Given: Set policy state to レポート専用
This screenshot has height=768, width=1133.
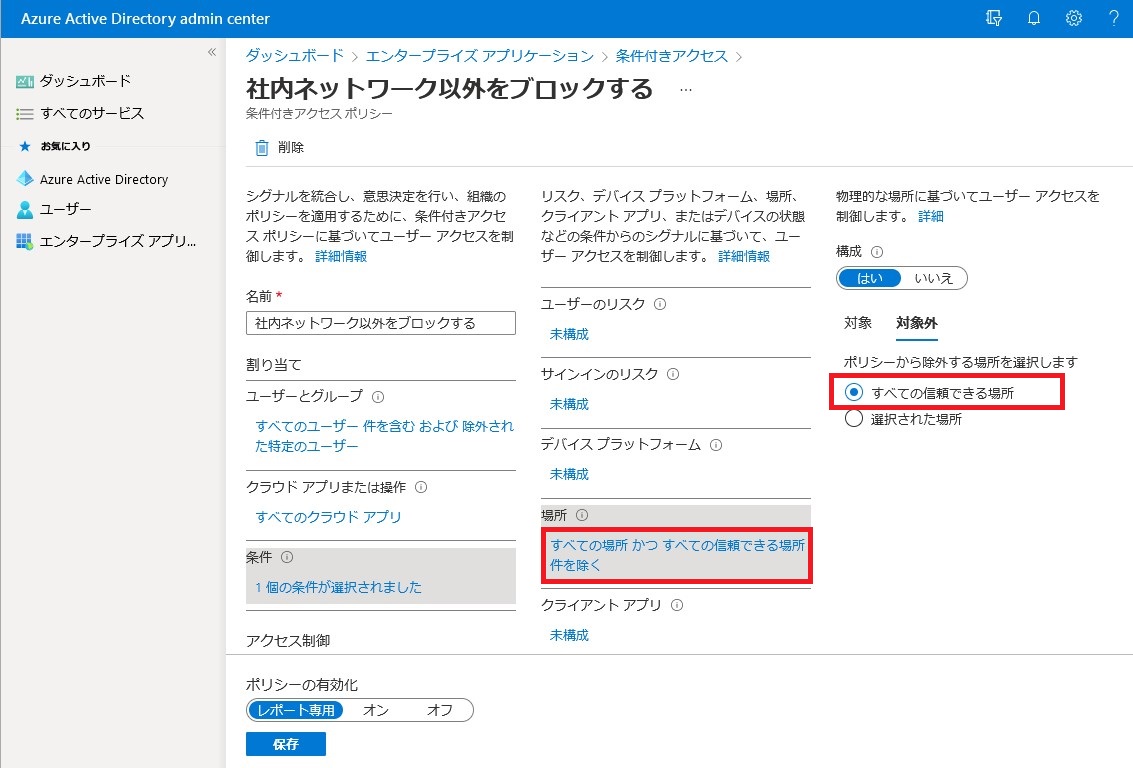Looking at the screenshot, I should pyautogui.click(x=296, y=710).
